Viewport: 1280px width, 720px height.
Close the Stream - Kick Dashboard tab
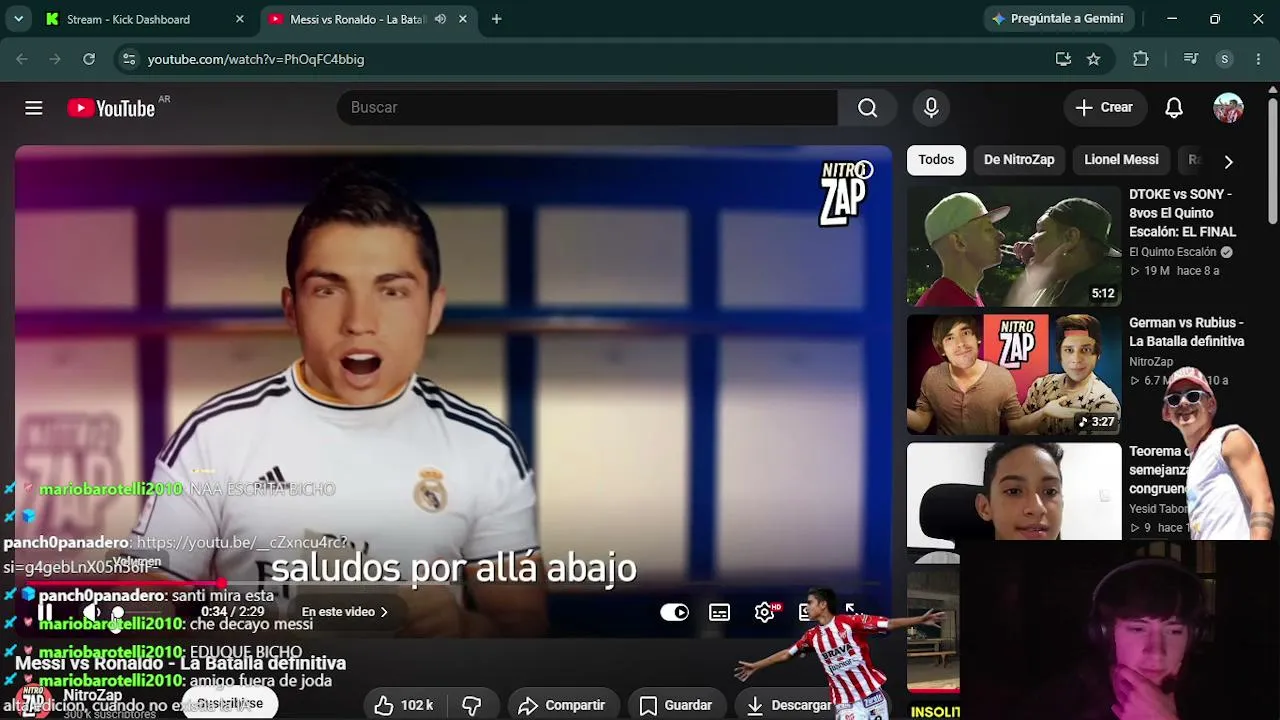tap(240, 19)
